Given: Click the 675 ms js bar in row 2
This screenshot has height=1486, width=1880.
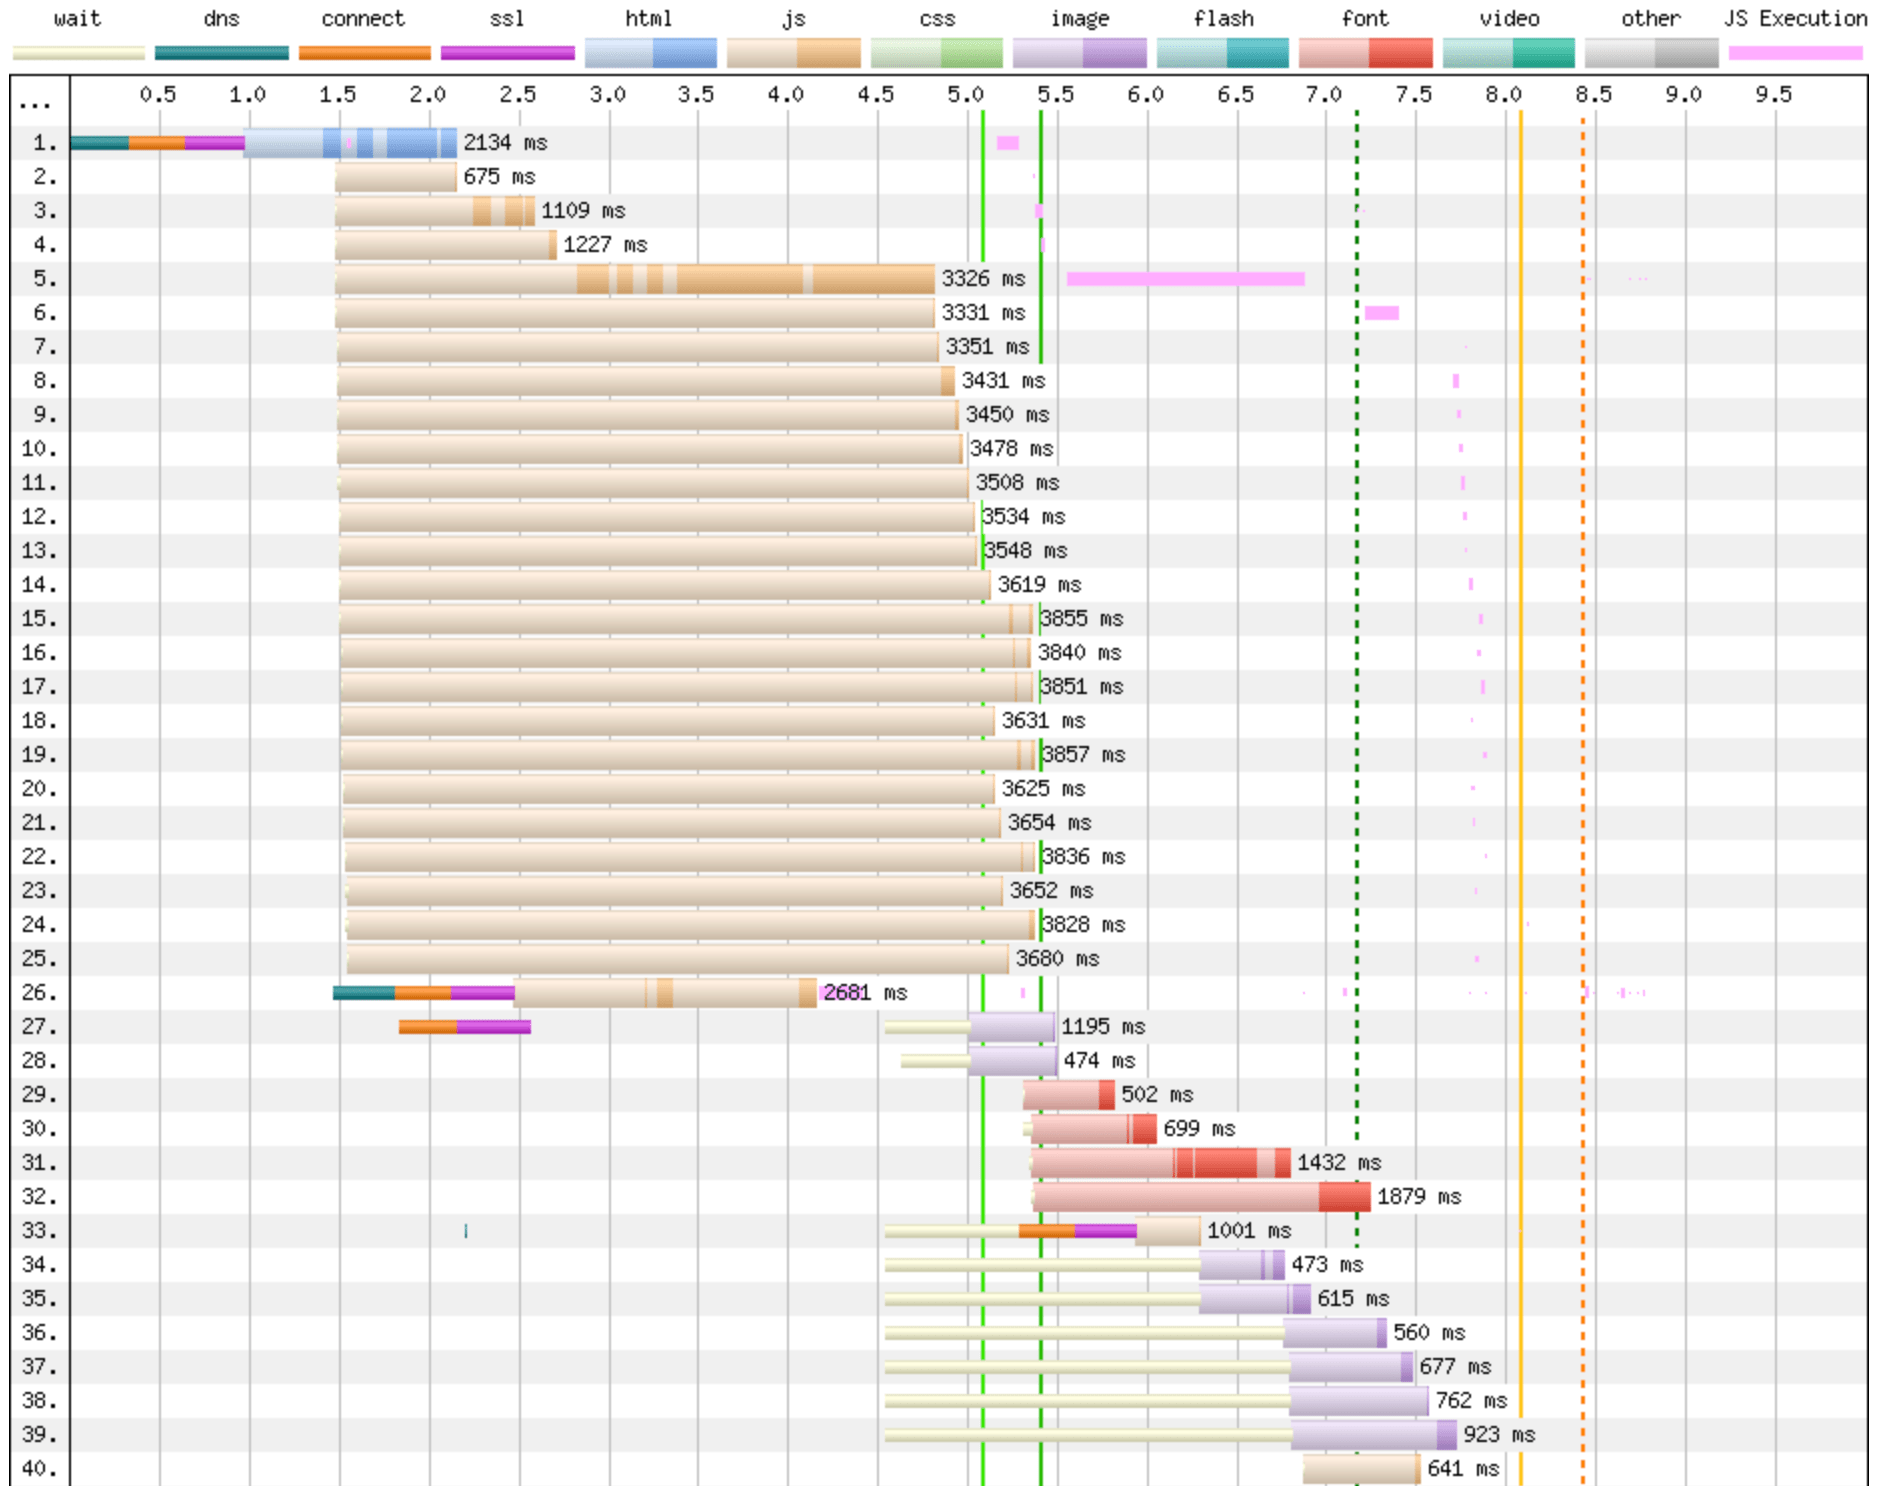Looking at the screenshot, I should tap(396, 177).
